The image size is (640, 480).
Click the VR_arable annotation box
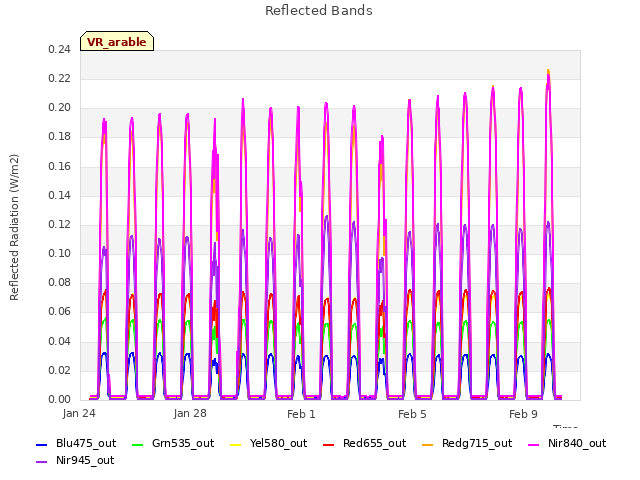point(117,41)
